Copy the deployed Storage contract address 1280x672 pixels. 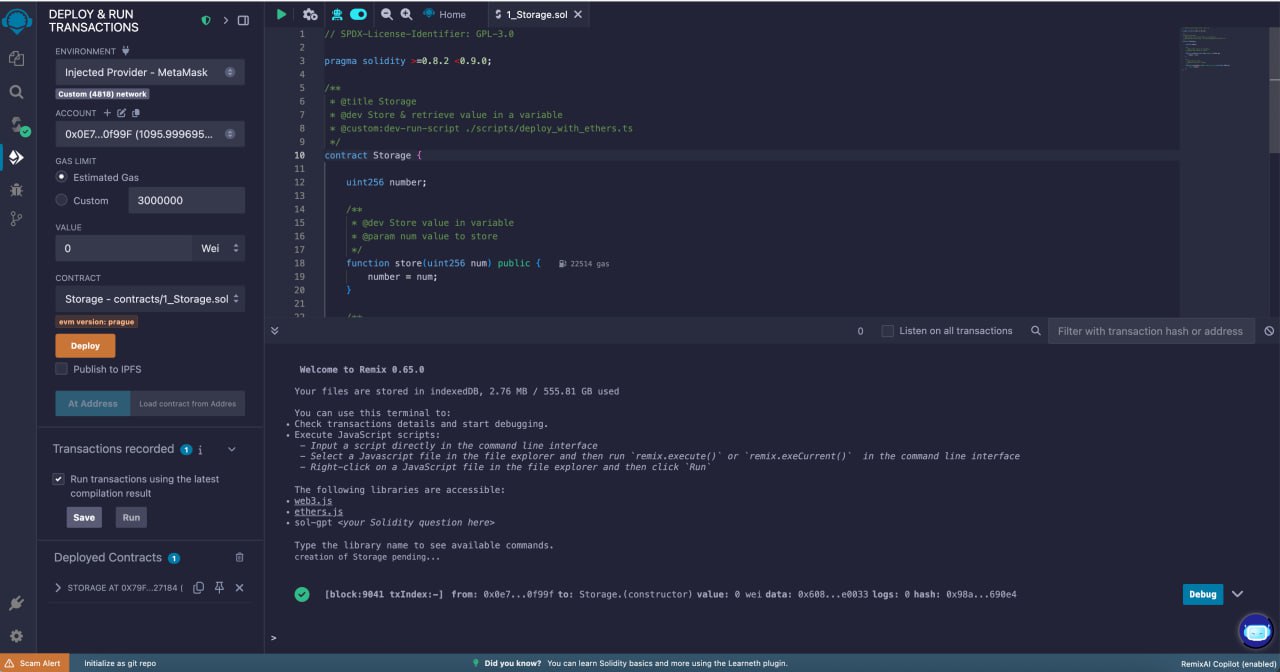(x=198, y=588)
